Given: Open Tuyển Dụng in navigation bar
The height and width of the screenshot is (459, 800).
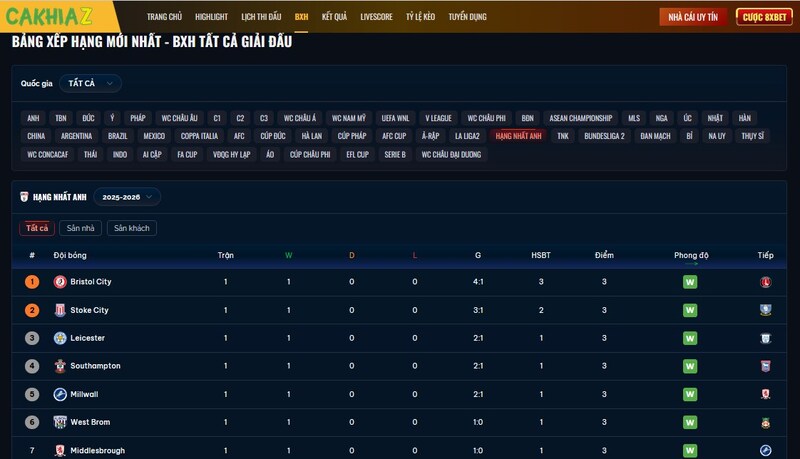Looking at the screenshot, I should coord(467,17).
